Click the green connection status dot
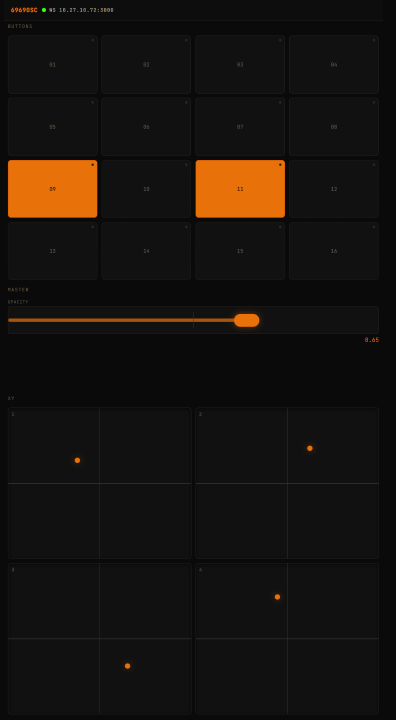Screen dimensions: 396x720 [x=44, y=10]
